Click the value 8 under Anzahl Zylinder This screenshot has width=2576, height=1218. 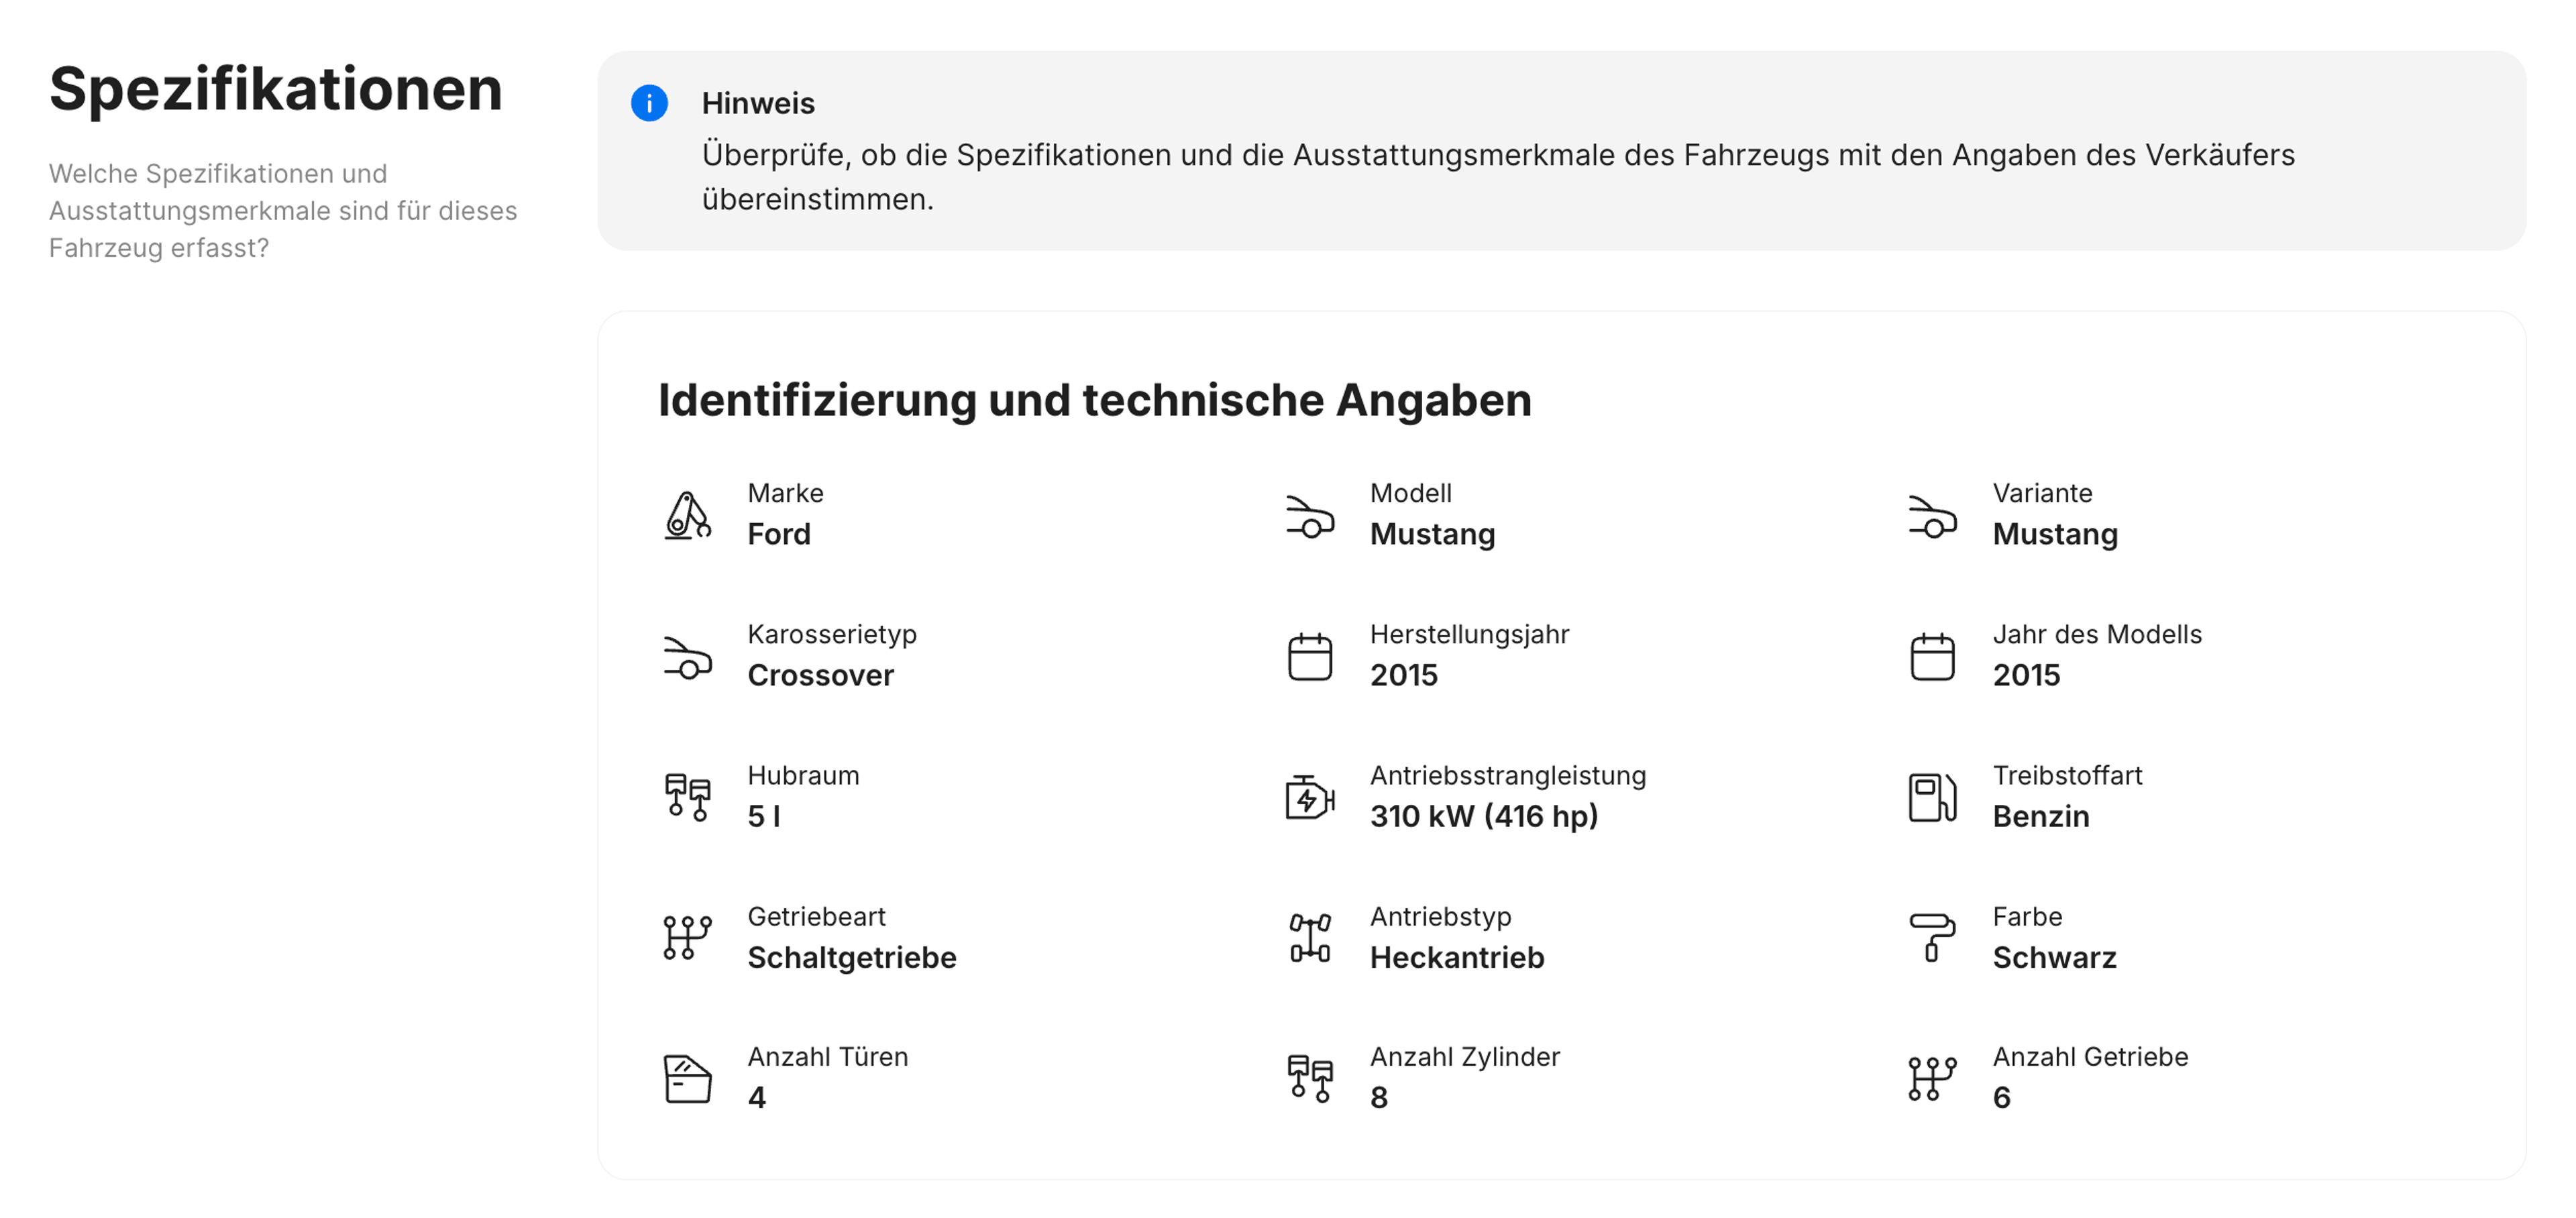1379,1097
